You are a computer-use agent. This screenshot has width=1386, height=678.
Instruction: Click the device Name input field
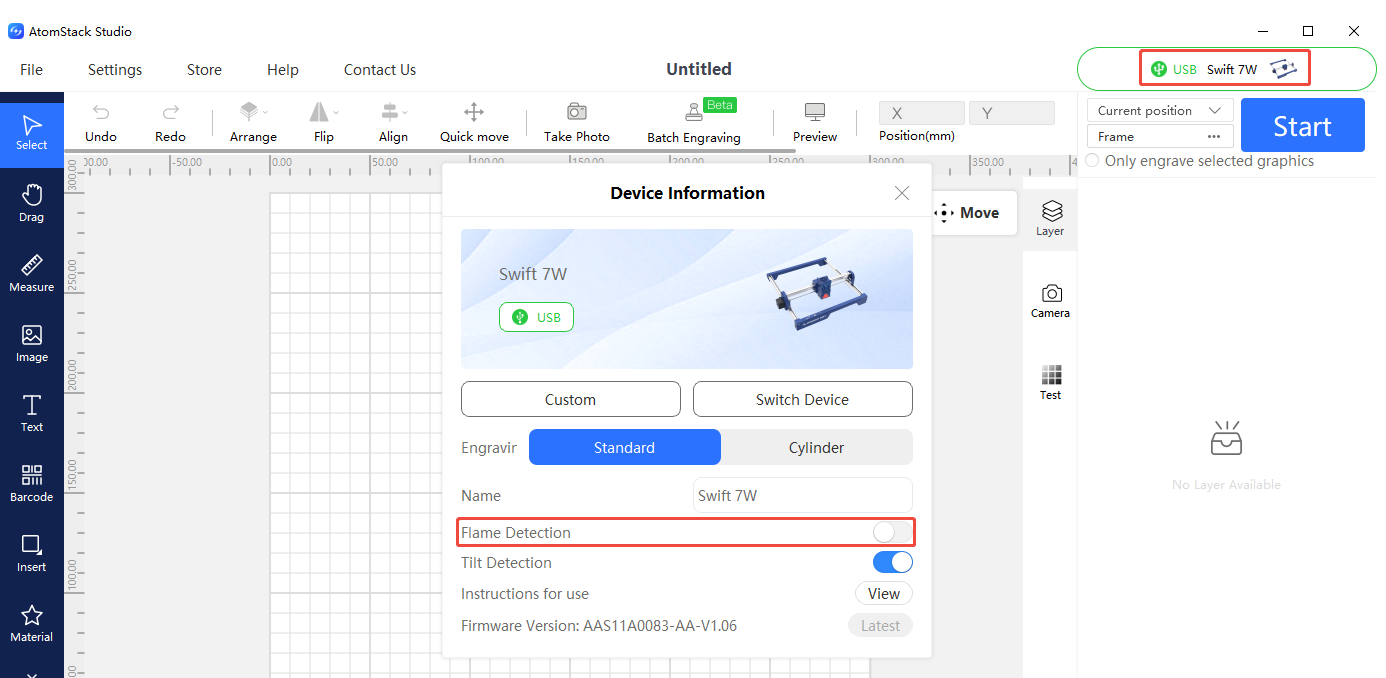pyautogui.click(x=803, y=495)
